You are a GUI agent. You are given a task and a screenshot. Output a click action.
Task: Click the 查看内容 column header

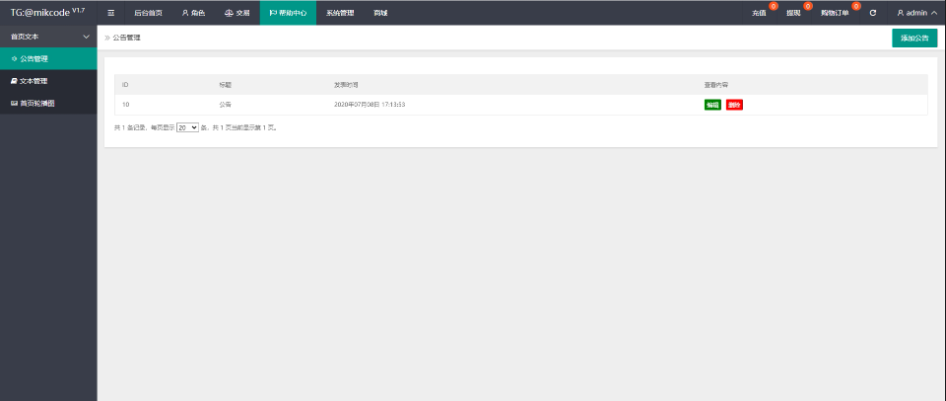tap(716, 85)
